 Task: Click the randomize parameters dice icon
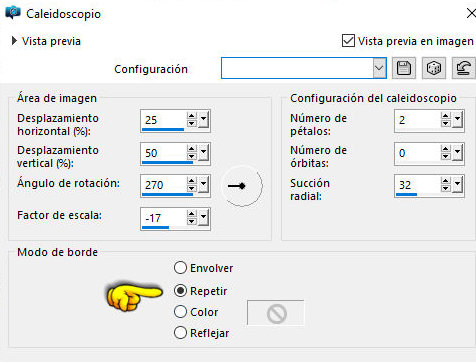[x=434, y=68]
